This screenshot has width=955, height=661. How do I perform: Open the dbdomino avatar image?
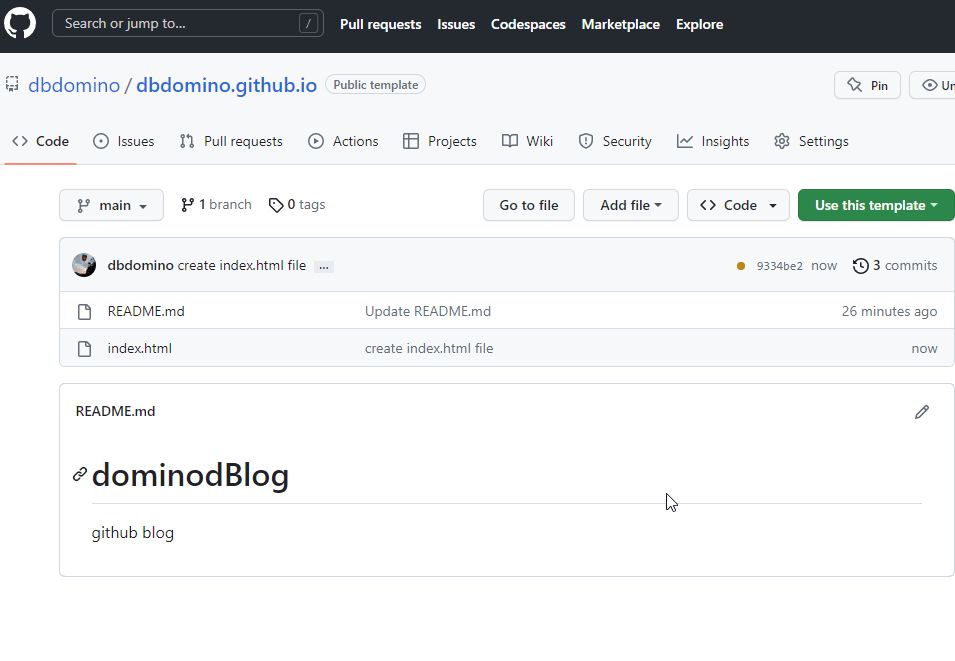click(84, 265)
